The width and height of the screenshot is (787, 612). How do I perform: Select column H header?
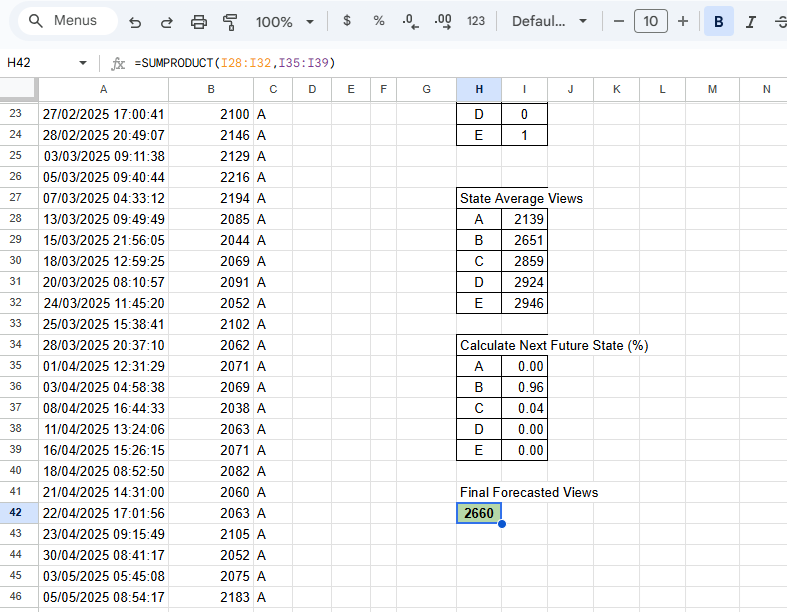(x=479, y=90)
